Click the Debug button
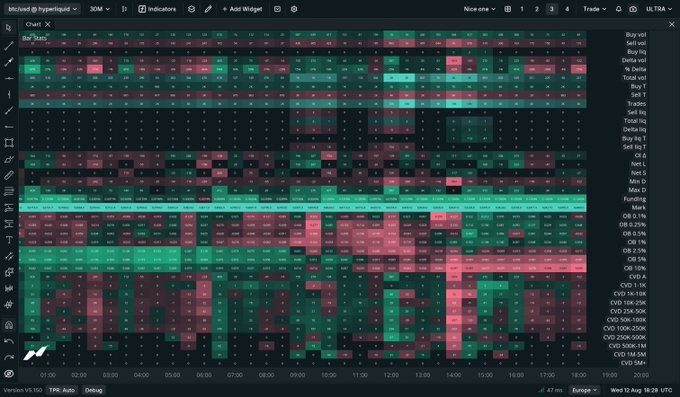680x397 pixels. pos(94,390)
